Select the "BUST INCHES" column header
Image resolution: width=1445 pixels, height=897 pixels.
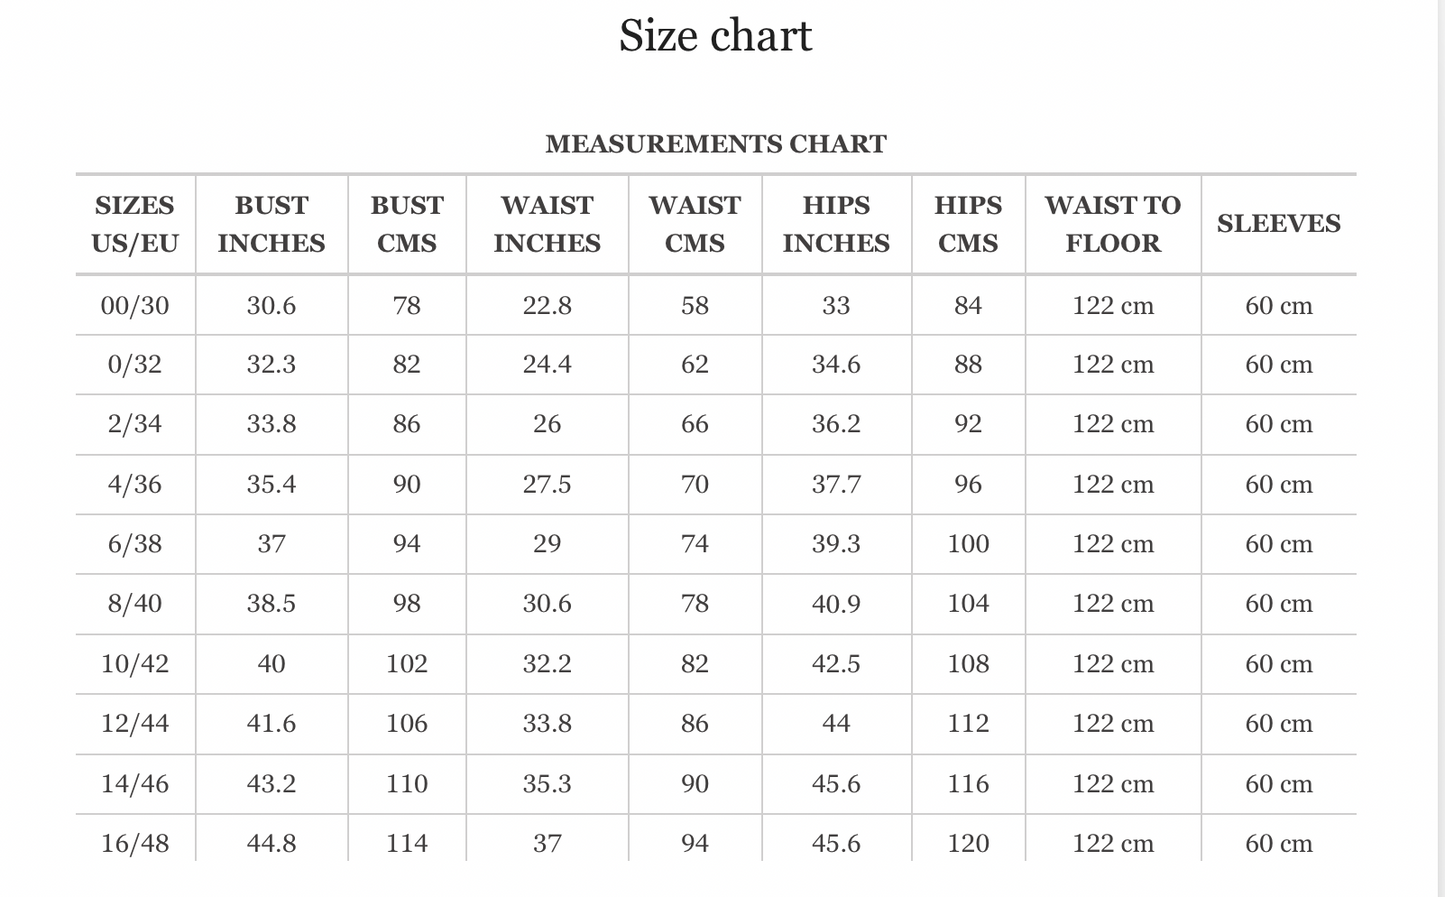(271, 224)
